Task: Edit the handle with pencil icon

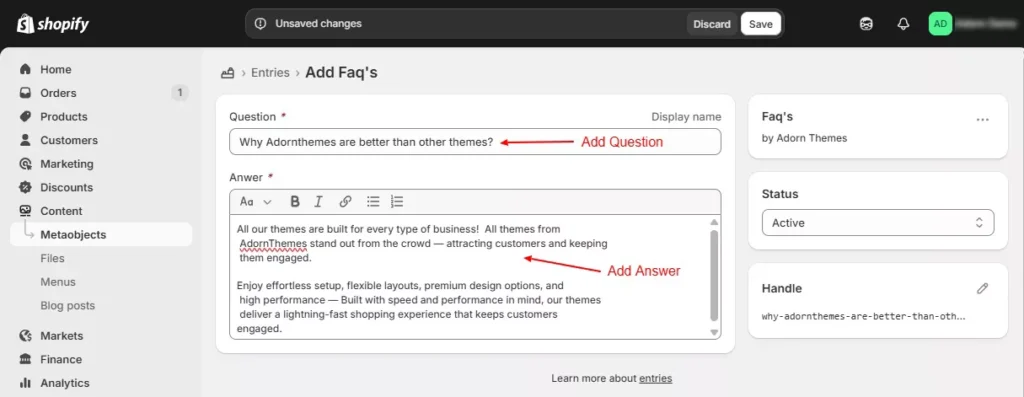Action: tap(982, 289)
